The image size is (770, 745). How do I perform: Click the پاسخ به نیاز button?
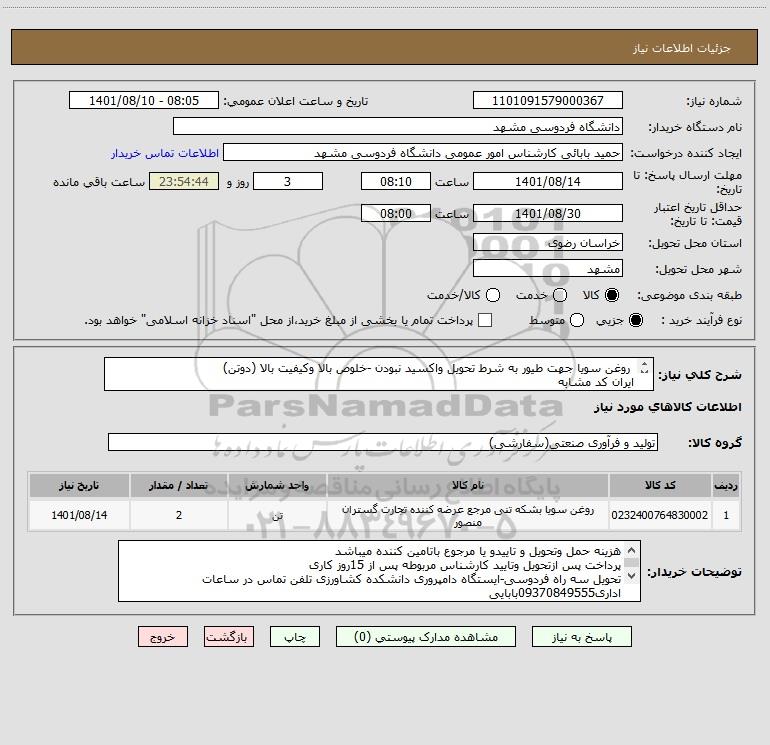[581, 636]
